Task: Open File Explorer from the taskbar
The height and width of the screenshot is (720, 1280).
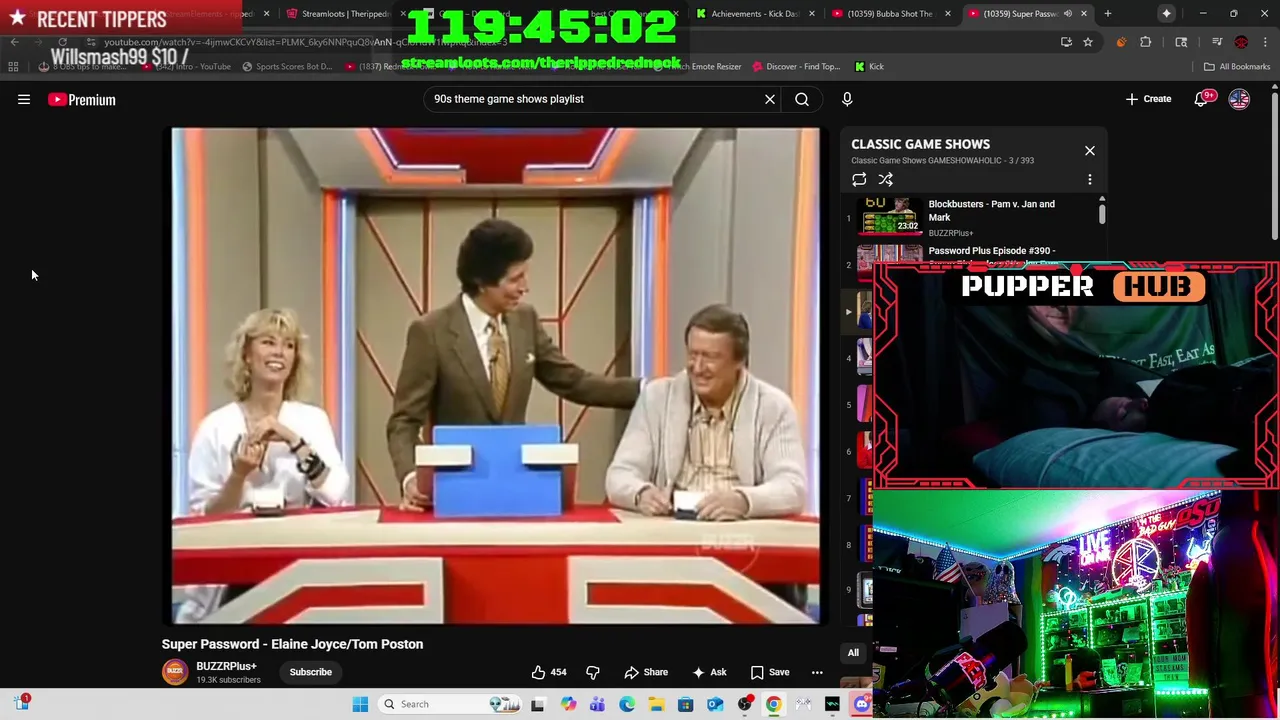Action: [656, 704]
